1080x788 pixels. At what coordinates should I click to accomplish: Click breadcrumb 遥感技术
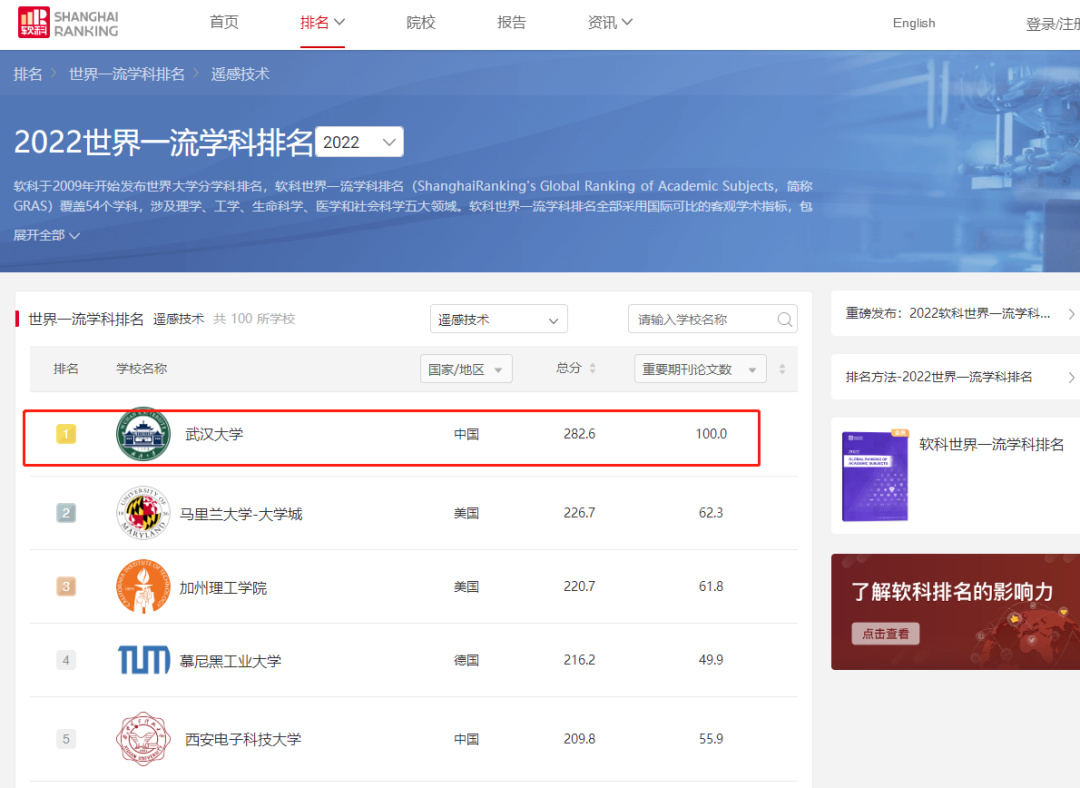(240, 74)
